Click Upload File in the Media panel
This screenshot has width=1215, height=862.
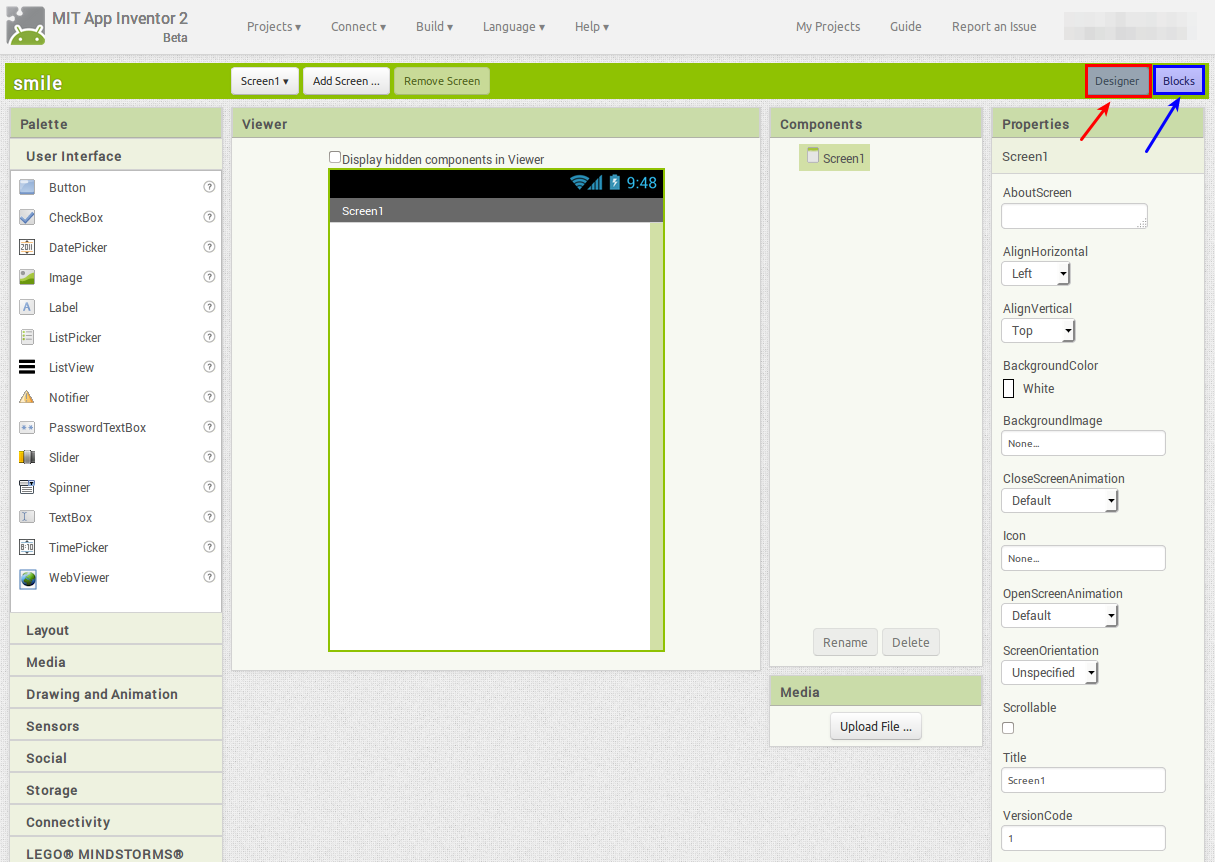pyautogui.click(x=875, y=726)
